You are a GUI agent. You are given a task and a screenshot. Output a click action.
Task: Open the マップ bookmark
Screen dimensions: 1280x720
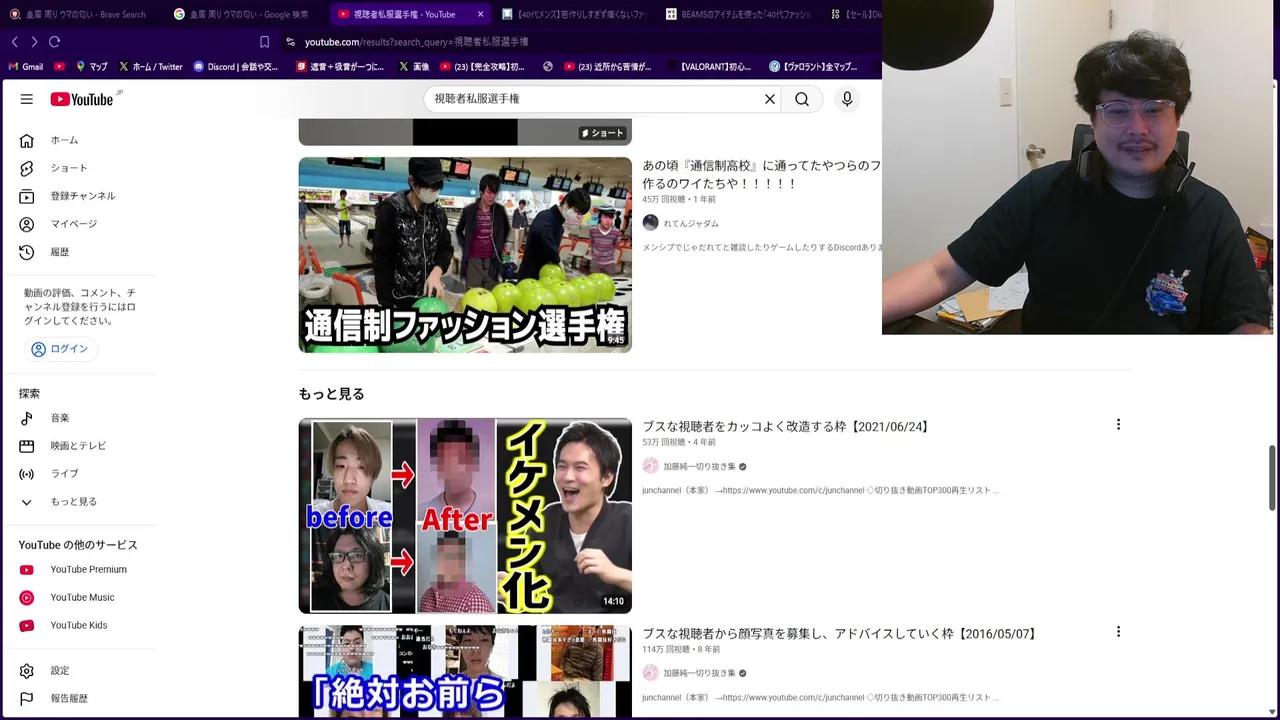(x=91, y=67)
